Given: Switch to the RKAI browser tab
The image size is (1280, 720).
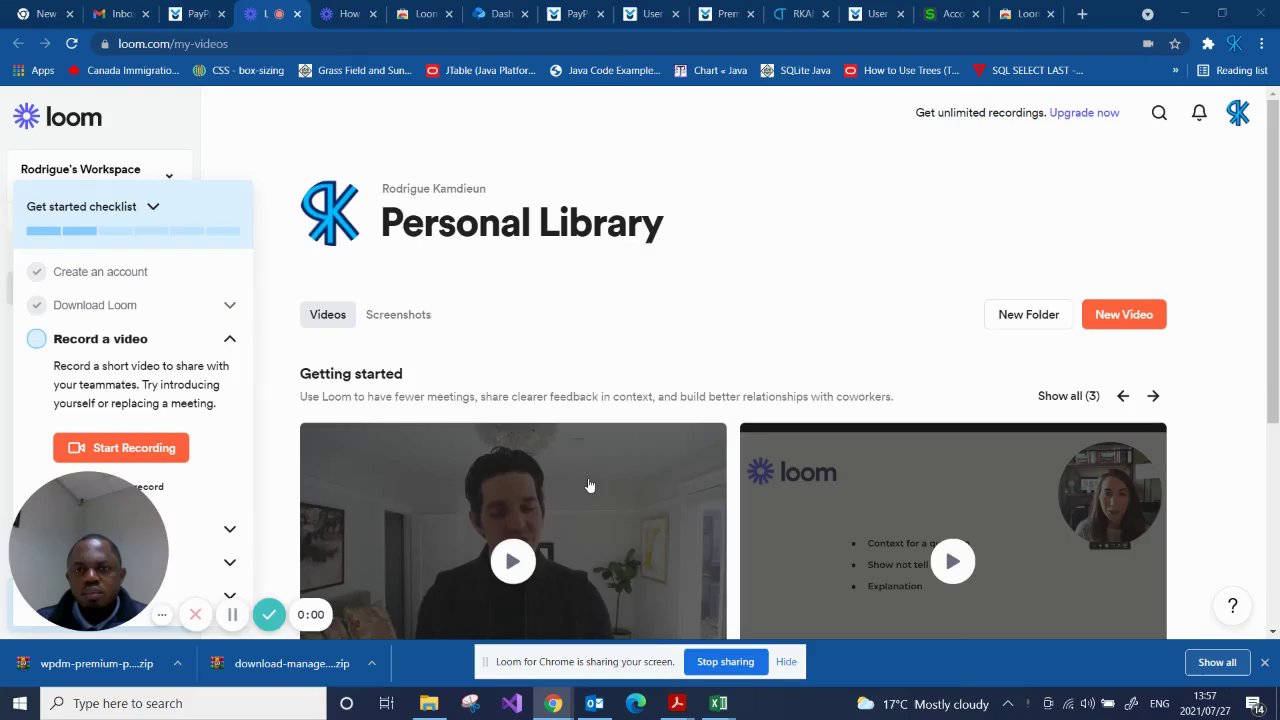Looking at the screenshot, I should point(800,14).
